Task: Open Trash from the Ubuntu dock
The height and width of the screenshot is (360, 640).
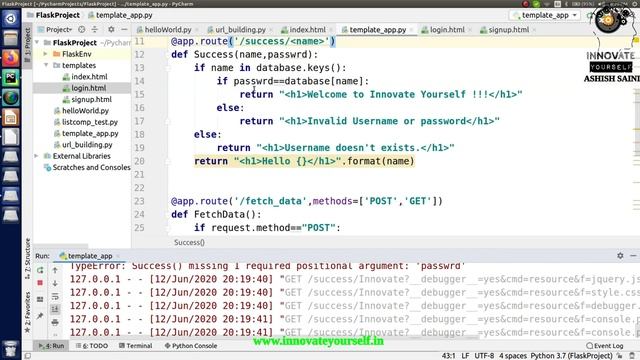Action: coord(11,349)
